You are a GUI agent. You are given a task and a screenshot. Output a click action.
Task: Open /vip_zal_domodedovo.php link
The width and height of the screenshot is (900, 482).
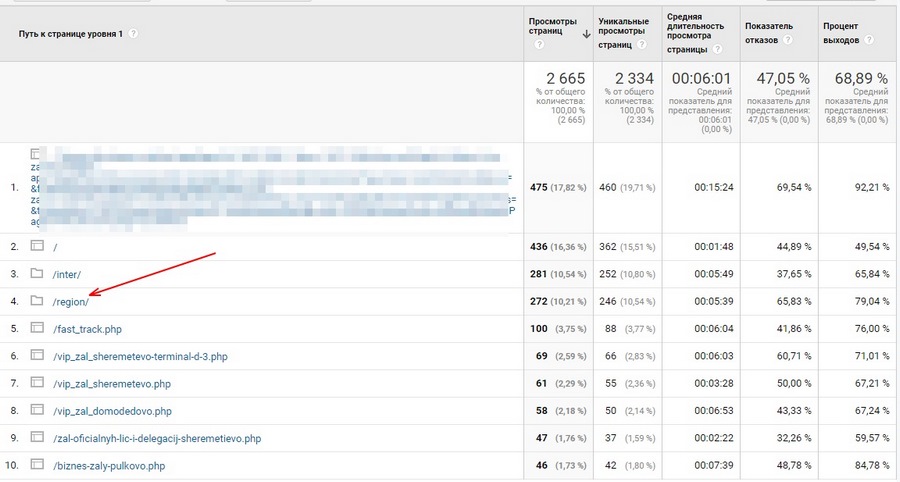click(112, 411)
